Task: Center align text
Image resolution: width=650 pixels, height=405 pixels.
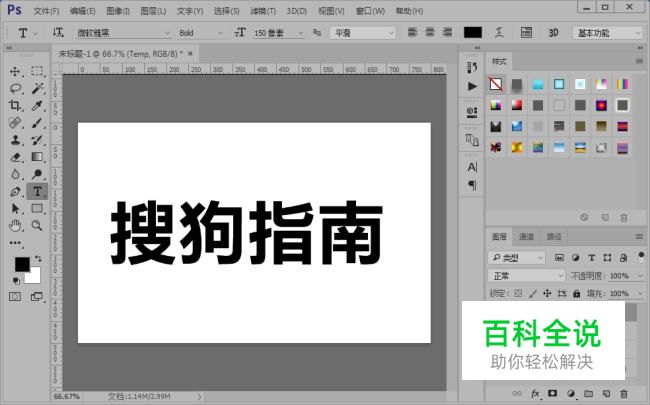Action: point(430,32)
